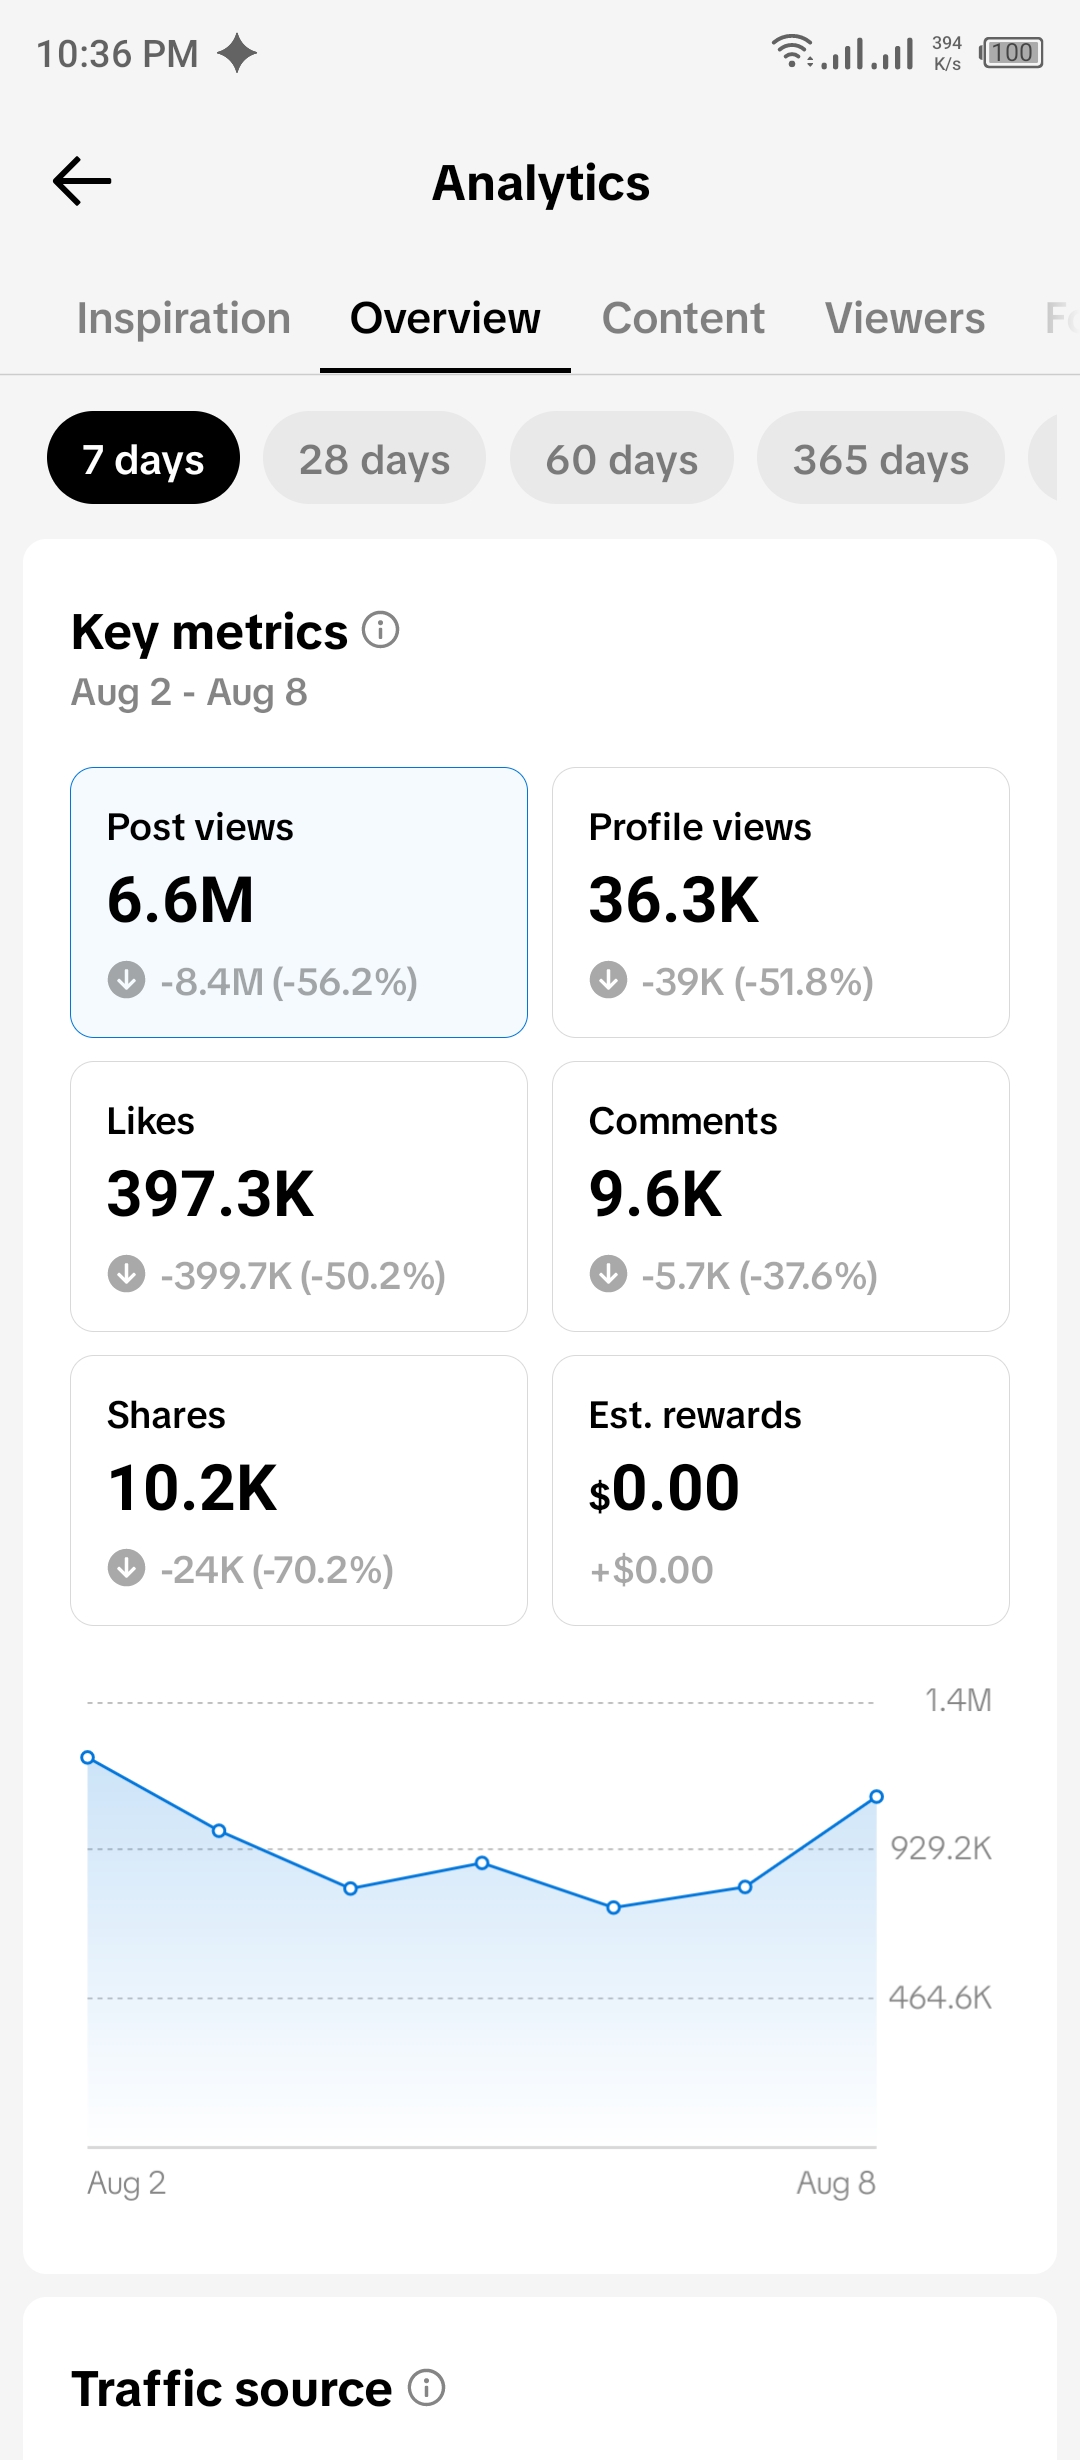This screenshot has height=2460, width=1080.
Task: Tap the sparkle icon beside the clock
Action: pos(237,53)
